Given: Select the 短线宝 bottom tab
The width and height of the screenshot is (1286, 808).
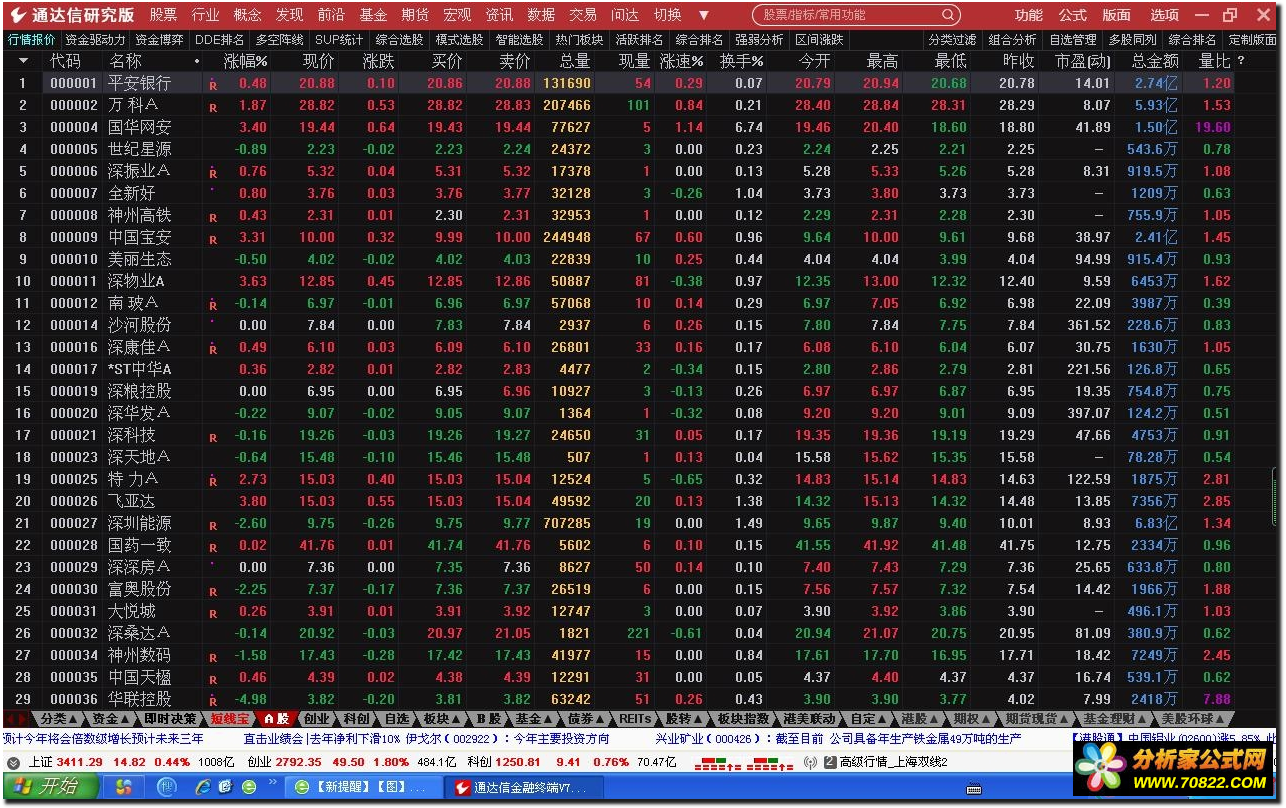Looking at the screenshot, I should click(229, 719).
